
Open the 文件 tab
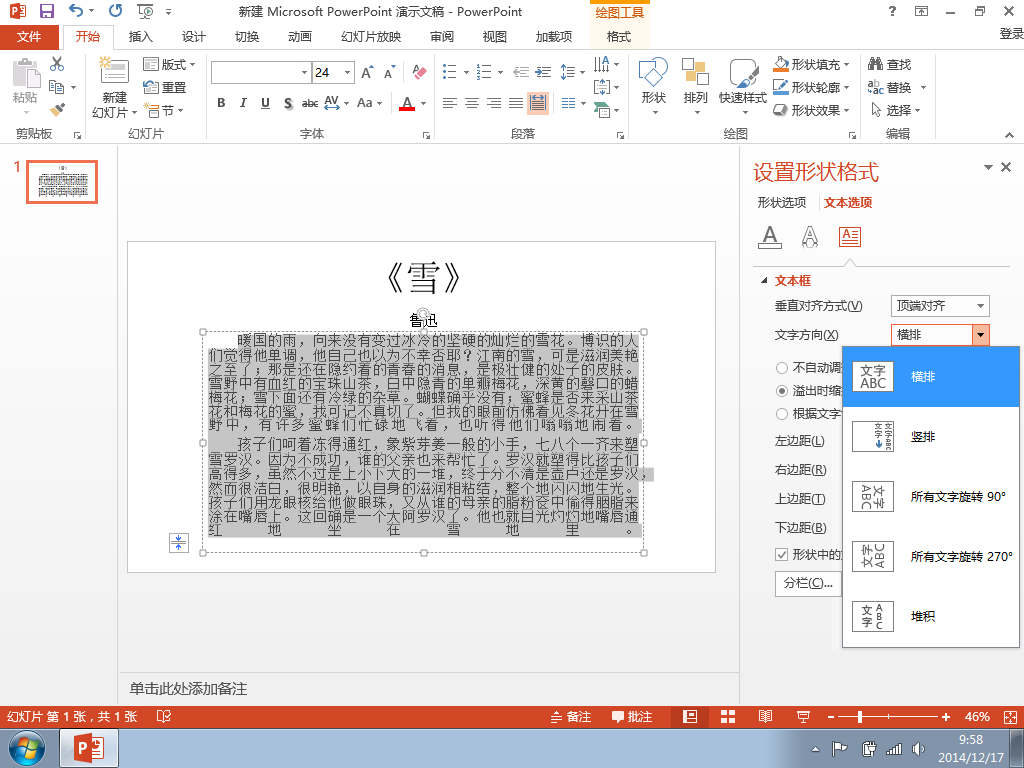(29, 37)
